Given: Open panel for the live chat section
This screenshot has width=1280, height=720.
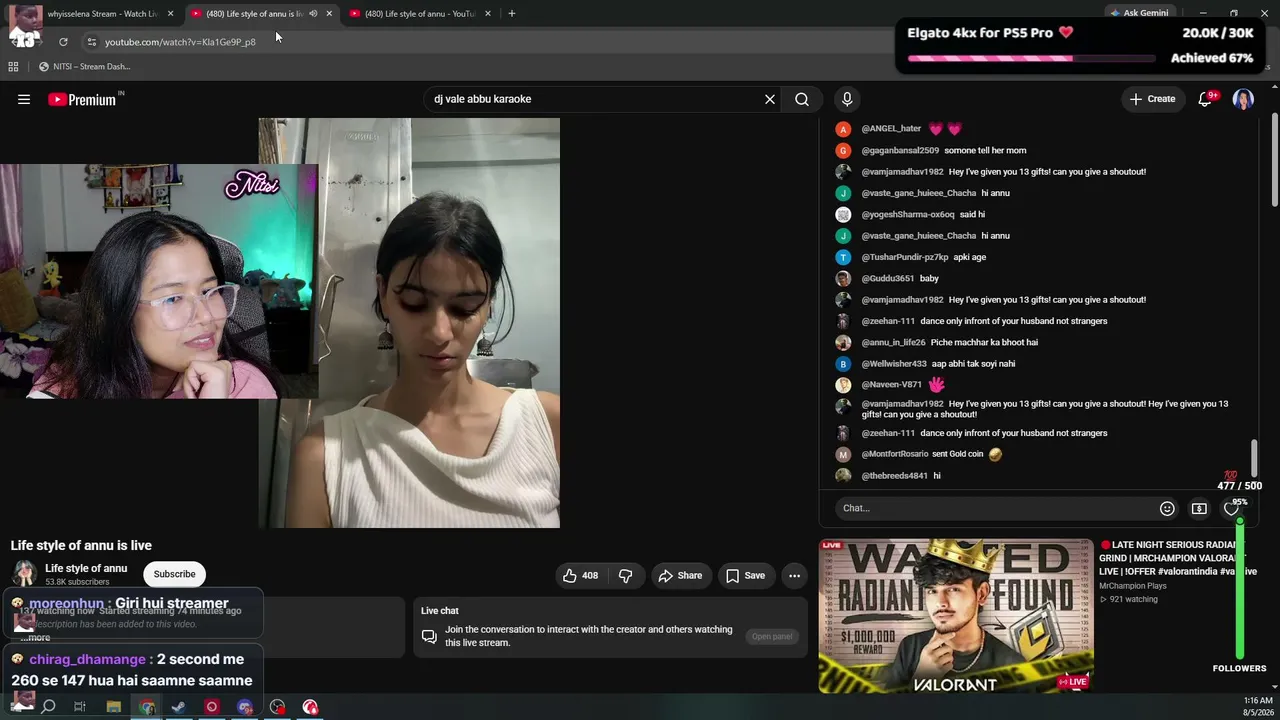Looking at the screenshot, I should point(772,636).
